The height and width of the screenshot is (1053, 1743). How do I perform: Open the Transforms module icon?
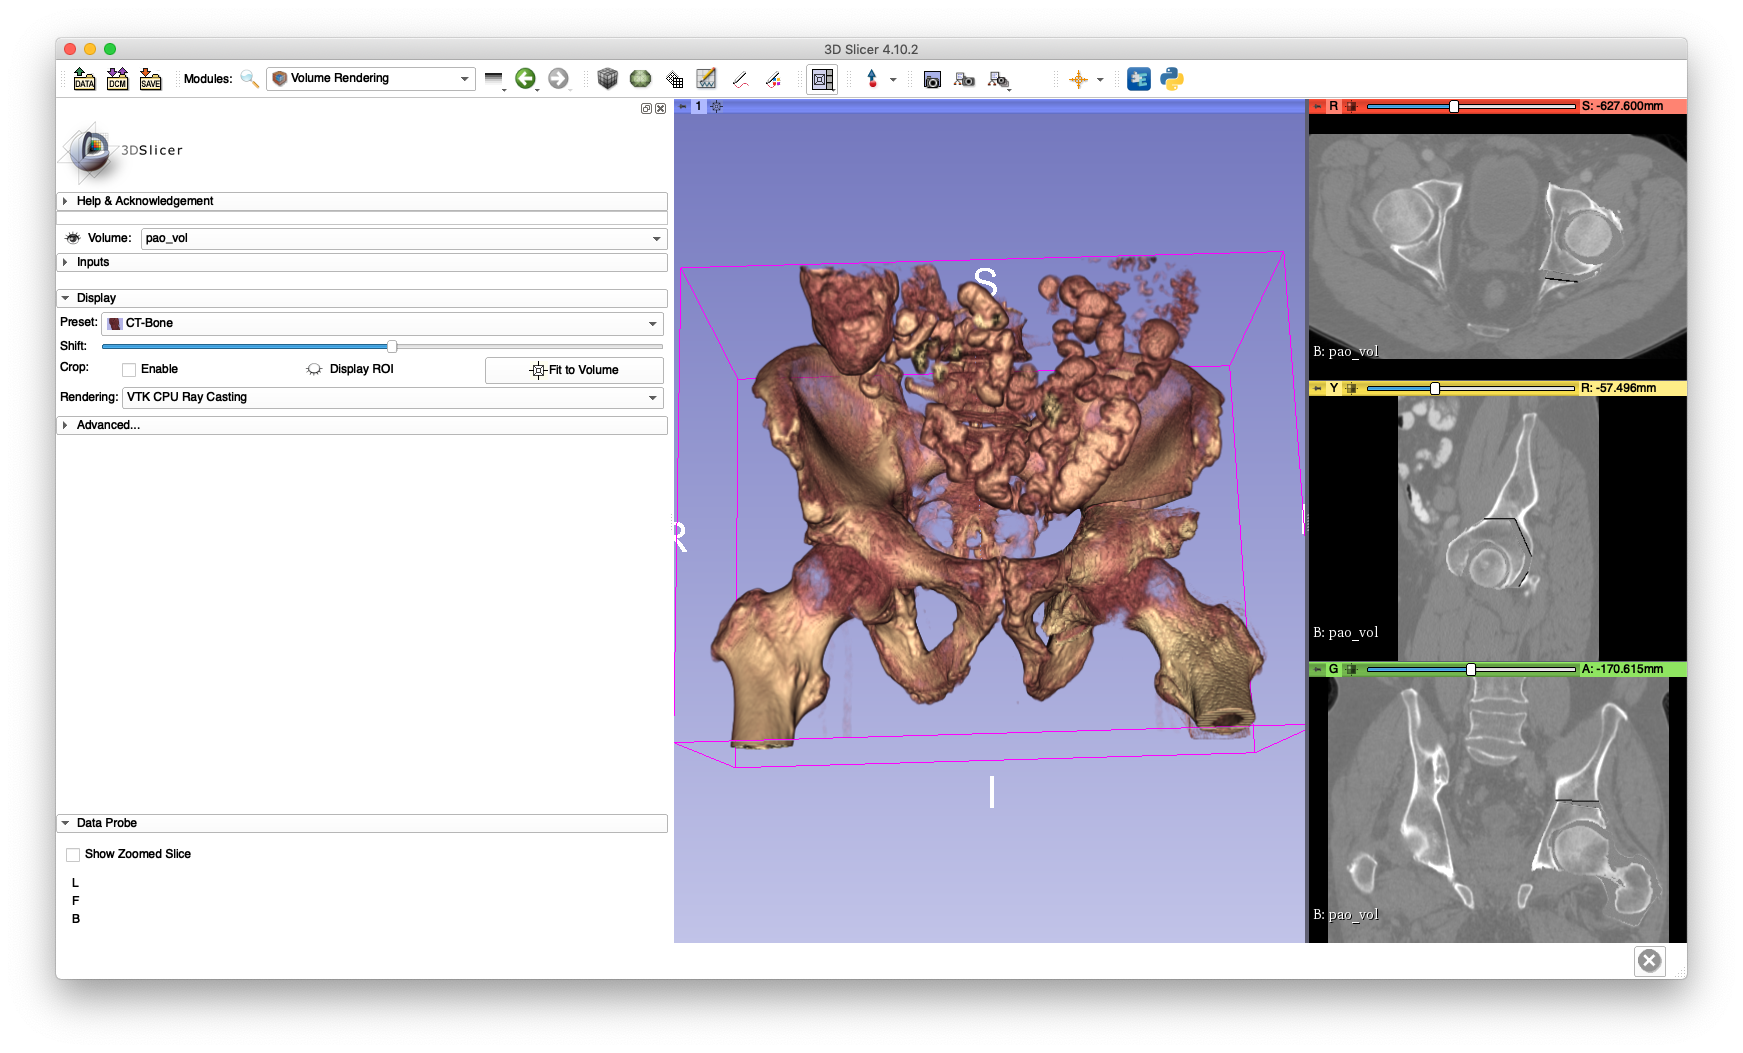tap(674, 79)
